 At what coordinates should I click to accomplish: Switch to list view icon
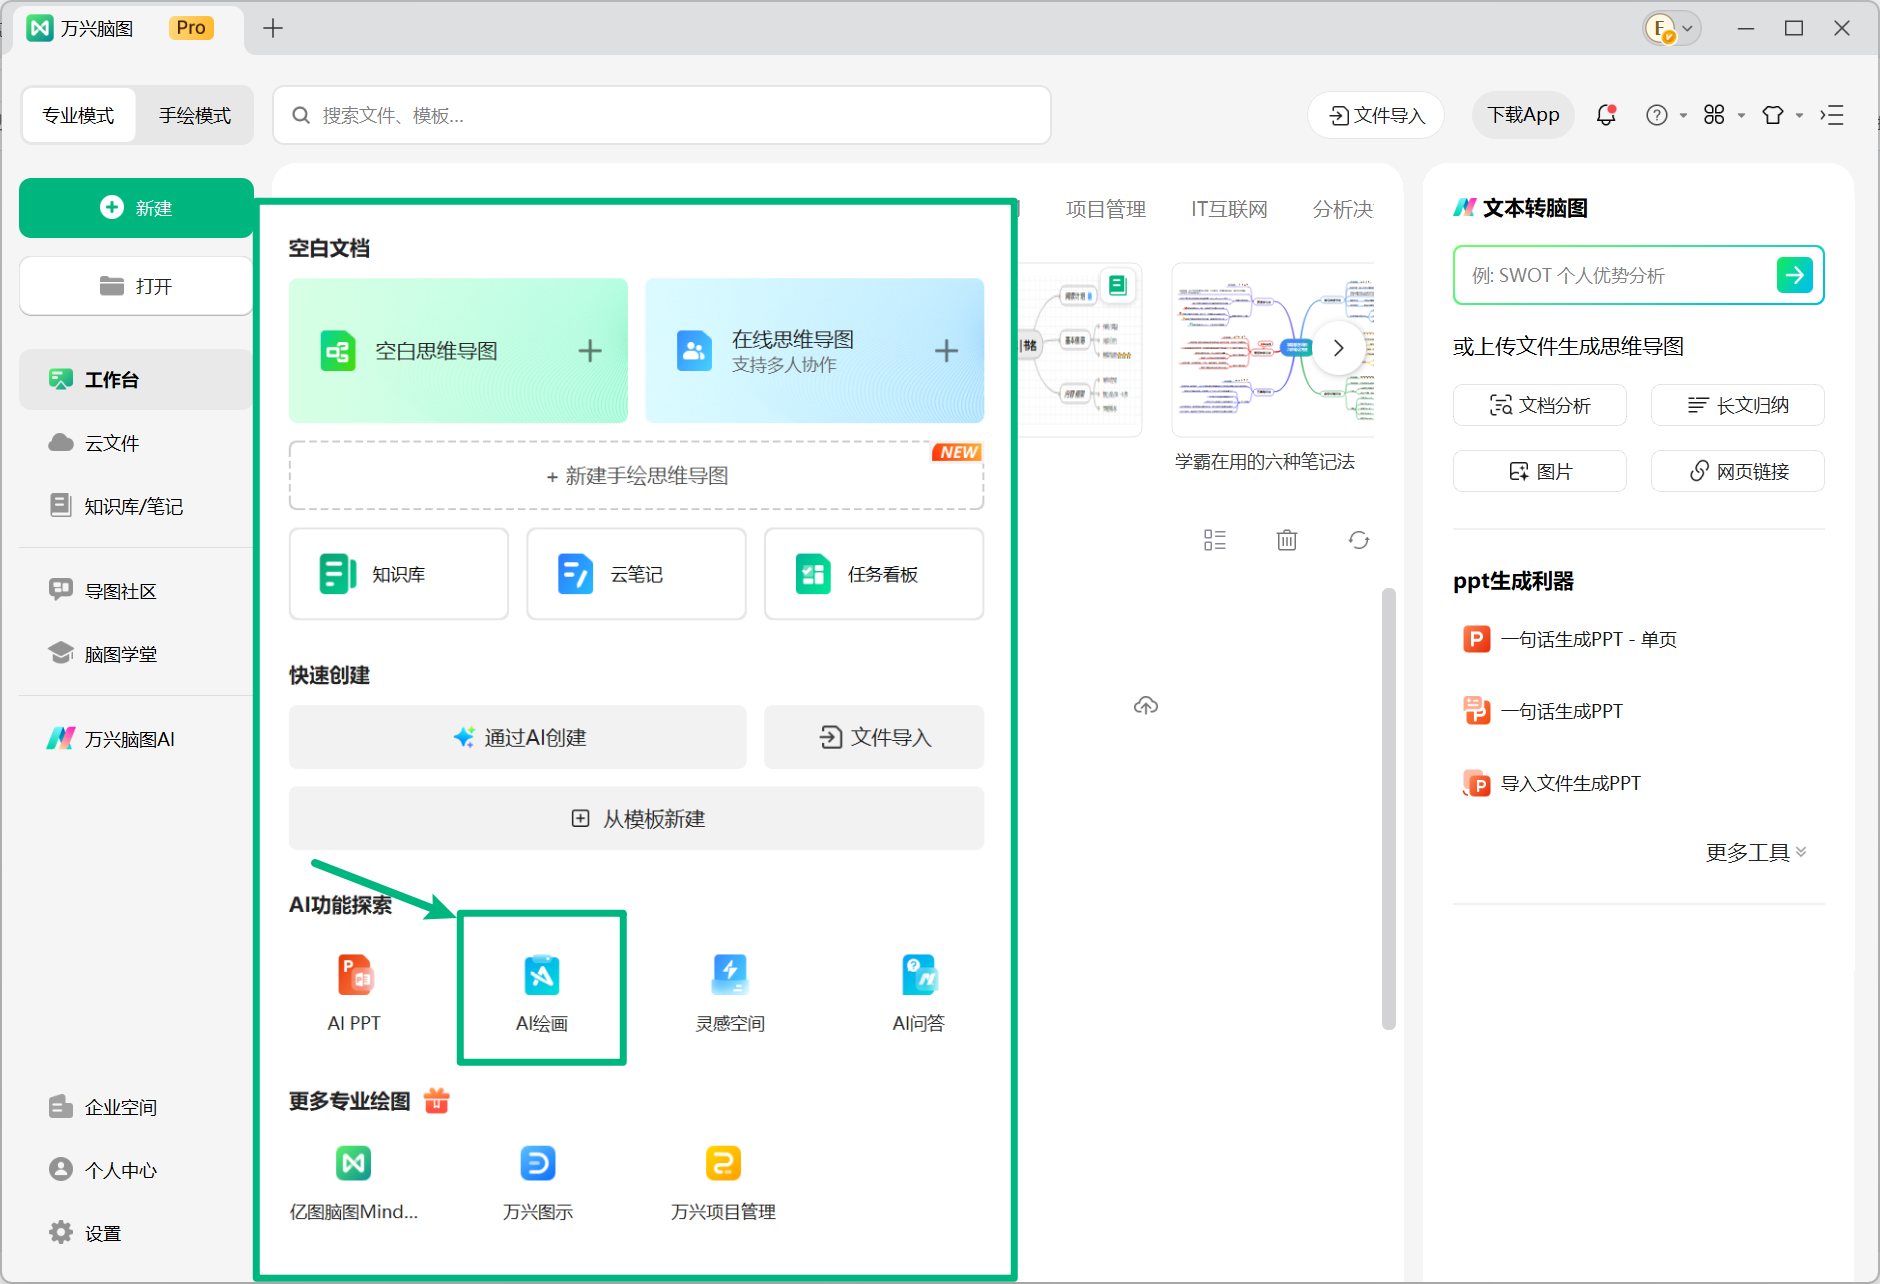coord(1215,540)
